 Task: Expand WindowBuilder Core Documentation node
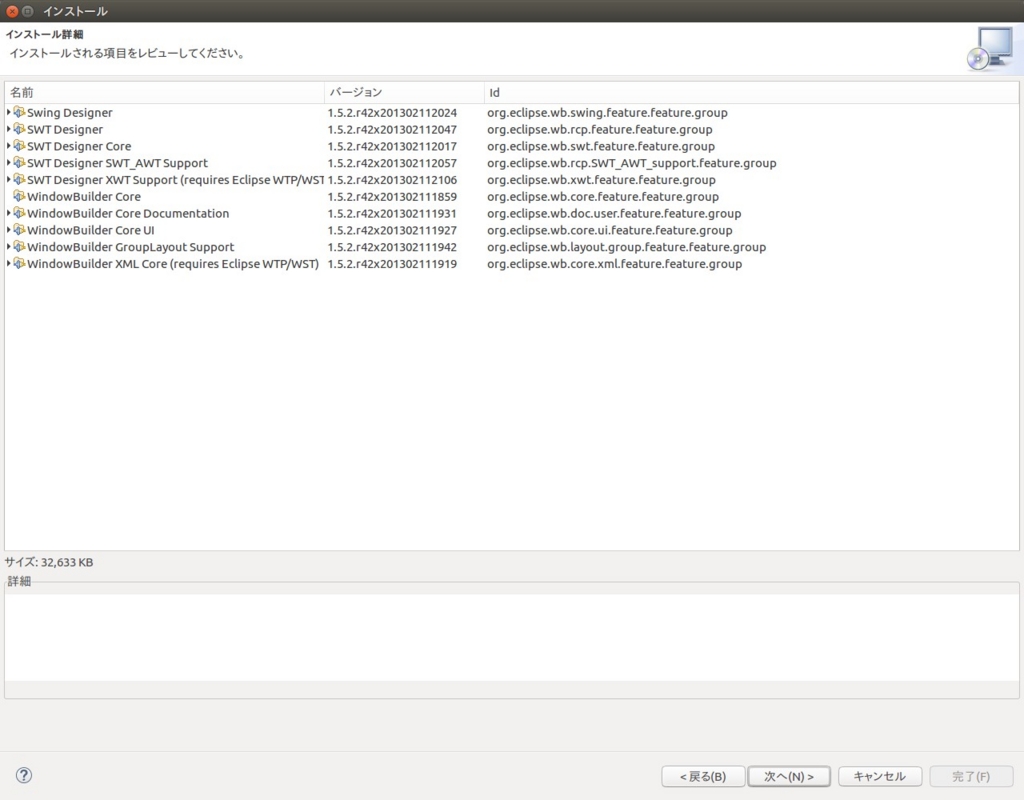click(x=8, y=214)
